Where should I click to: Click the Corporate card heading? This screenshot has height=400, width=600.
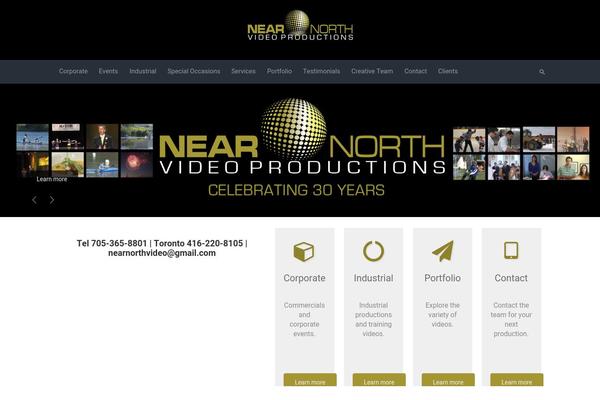[x=304, y=278]
